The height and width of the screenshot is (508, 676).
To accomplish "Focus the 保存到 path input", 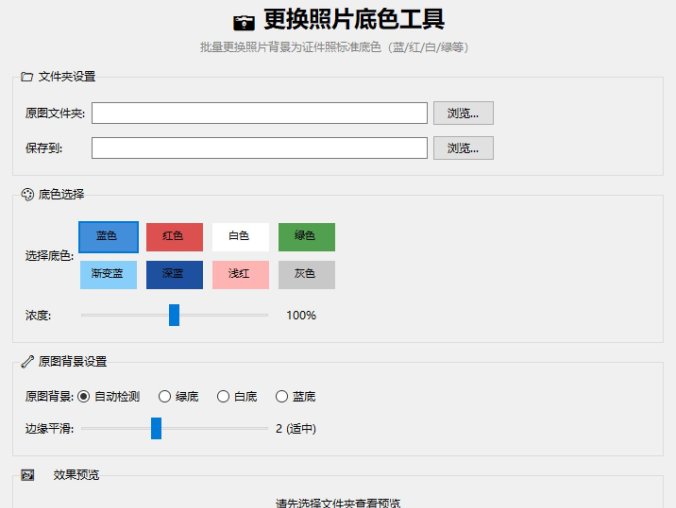I will (x=260, y=148).
